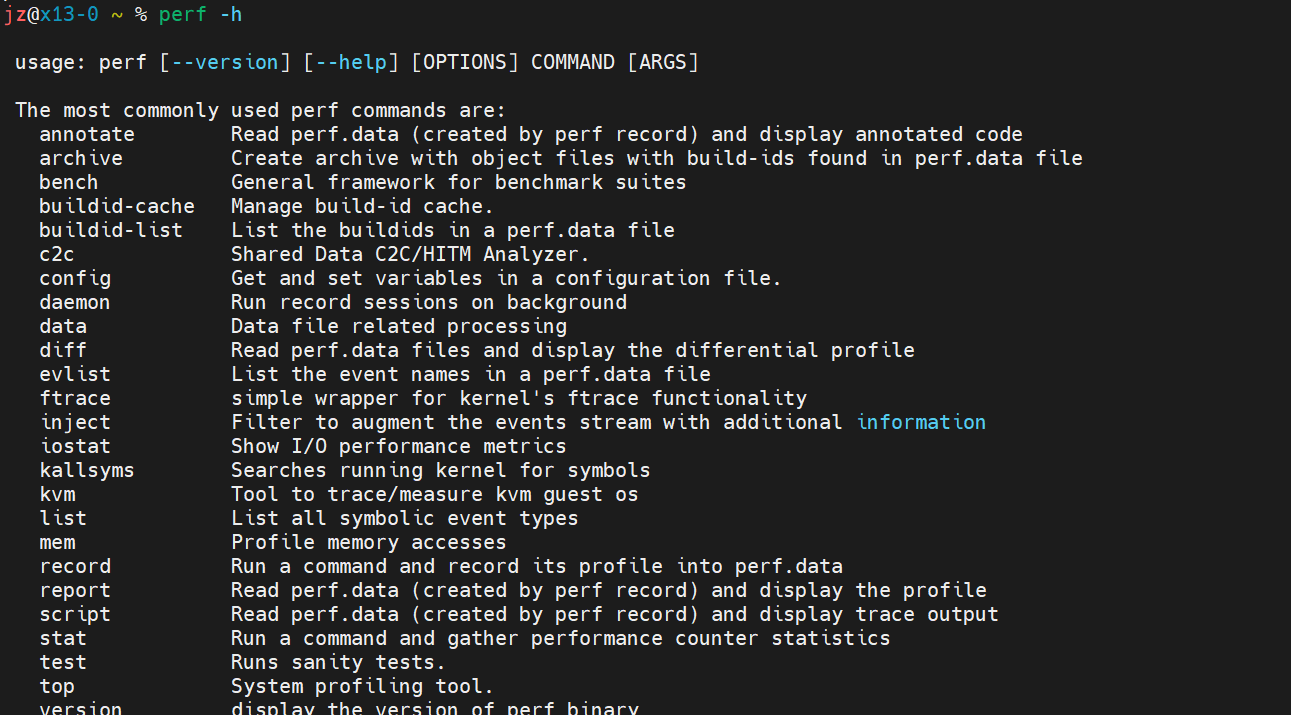Click the highlighted 'information' word

921,422
